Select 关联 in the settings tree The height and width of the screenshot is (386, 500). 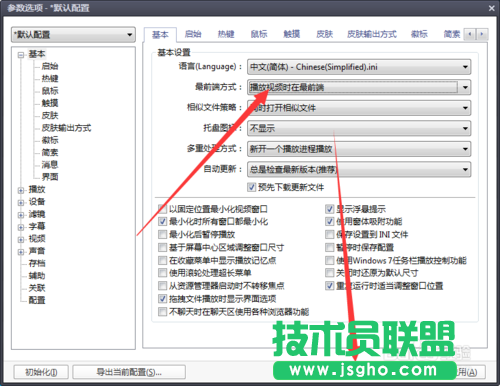tap(37, 288)
